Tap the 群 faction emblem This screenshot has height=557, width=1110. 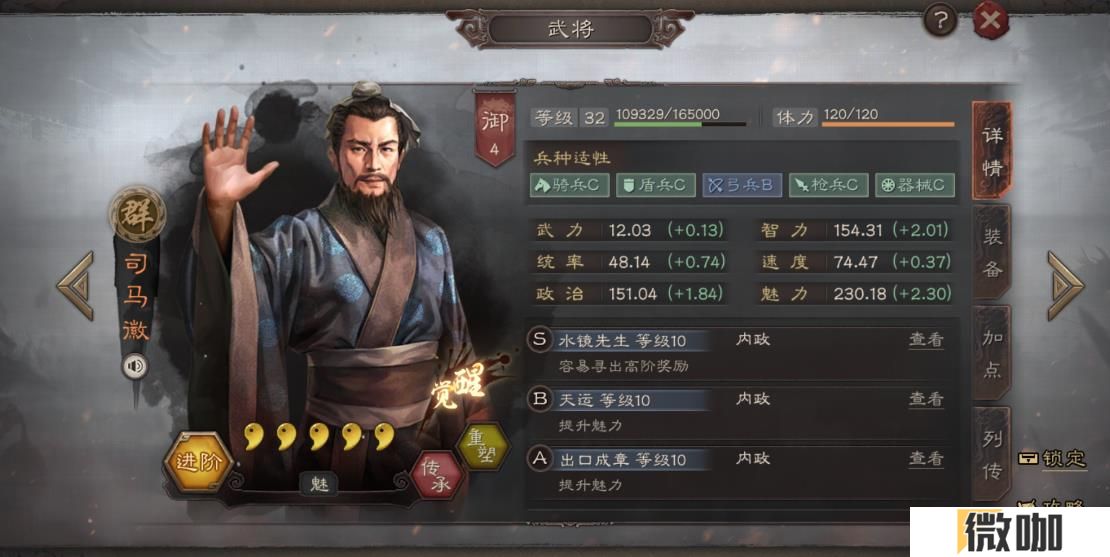click(x=137, y=213)
